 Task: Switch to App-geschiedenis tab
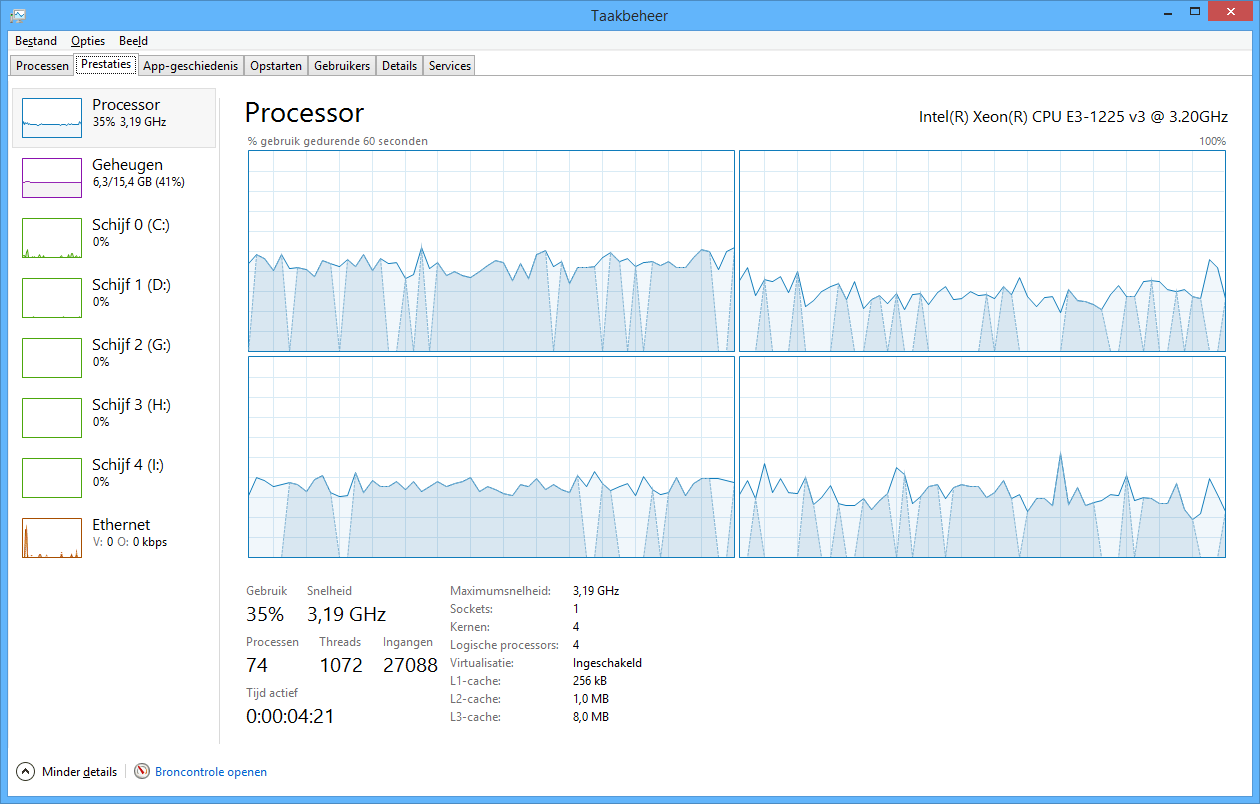(x=190, y=66)
